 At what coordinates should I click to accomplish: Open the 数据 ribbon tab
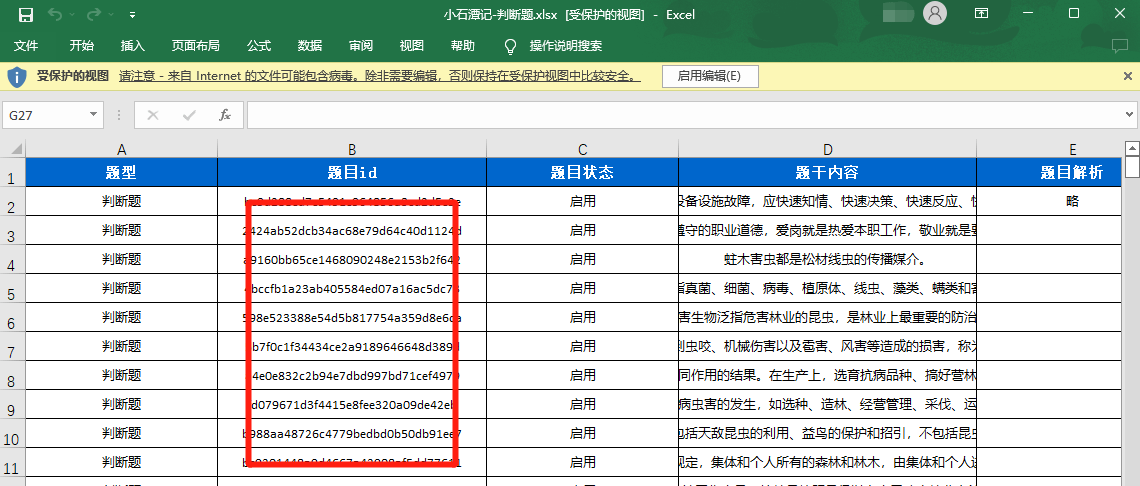[x=310, y=46]
